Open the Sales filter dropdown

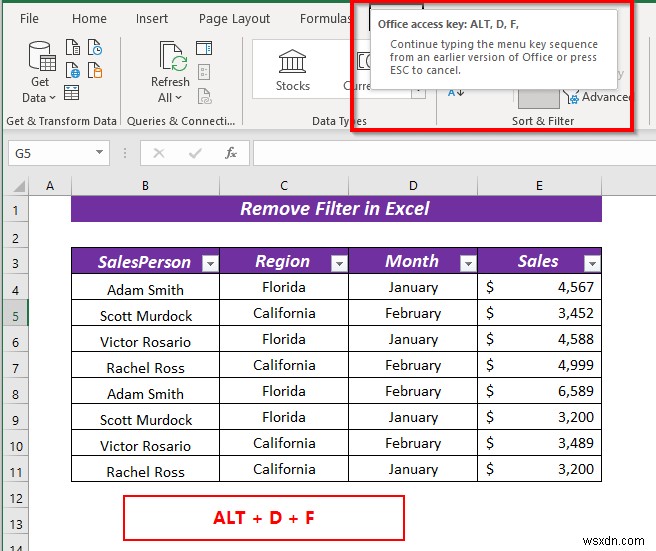(592, 264)
